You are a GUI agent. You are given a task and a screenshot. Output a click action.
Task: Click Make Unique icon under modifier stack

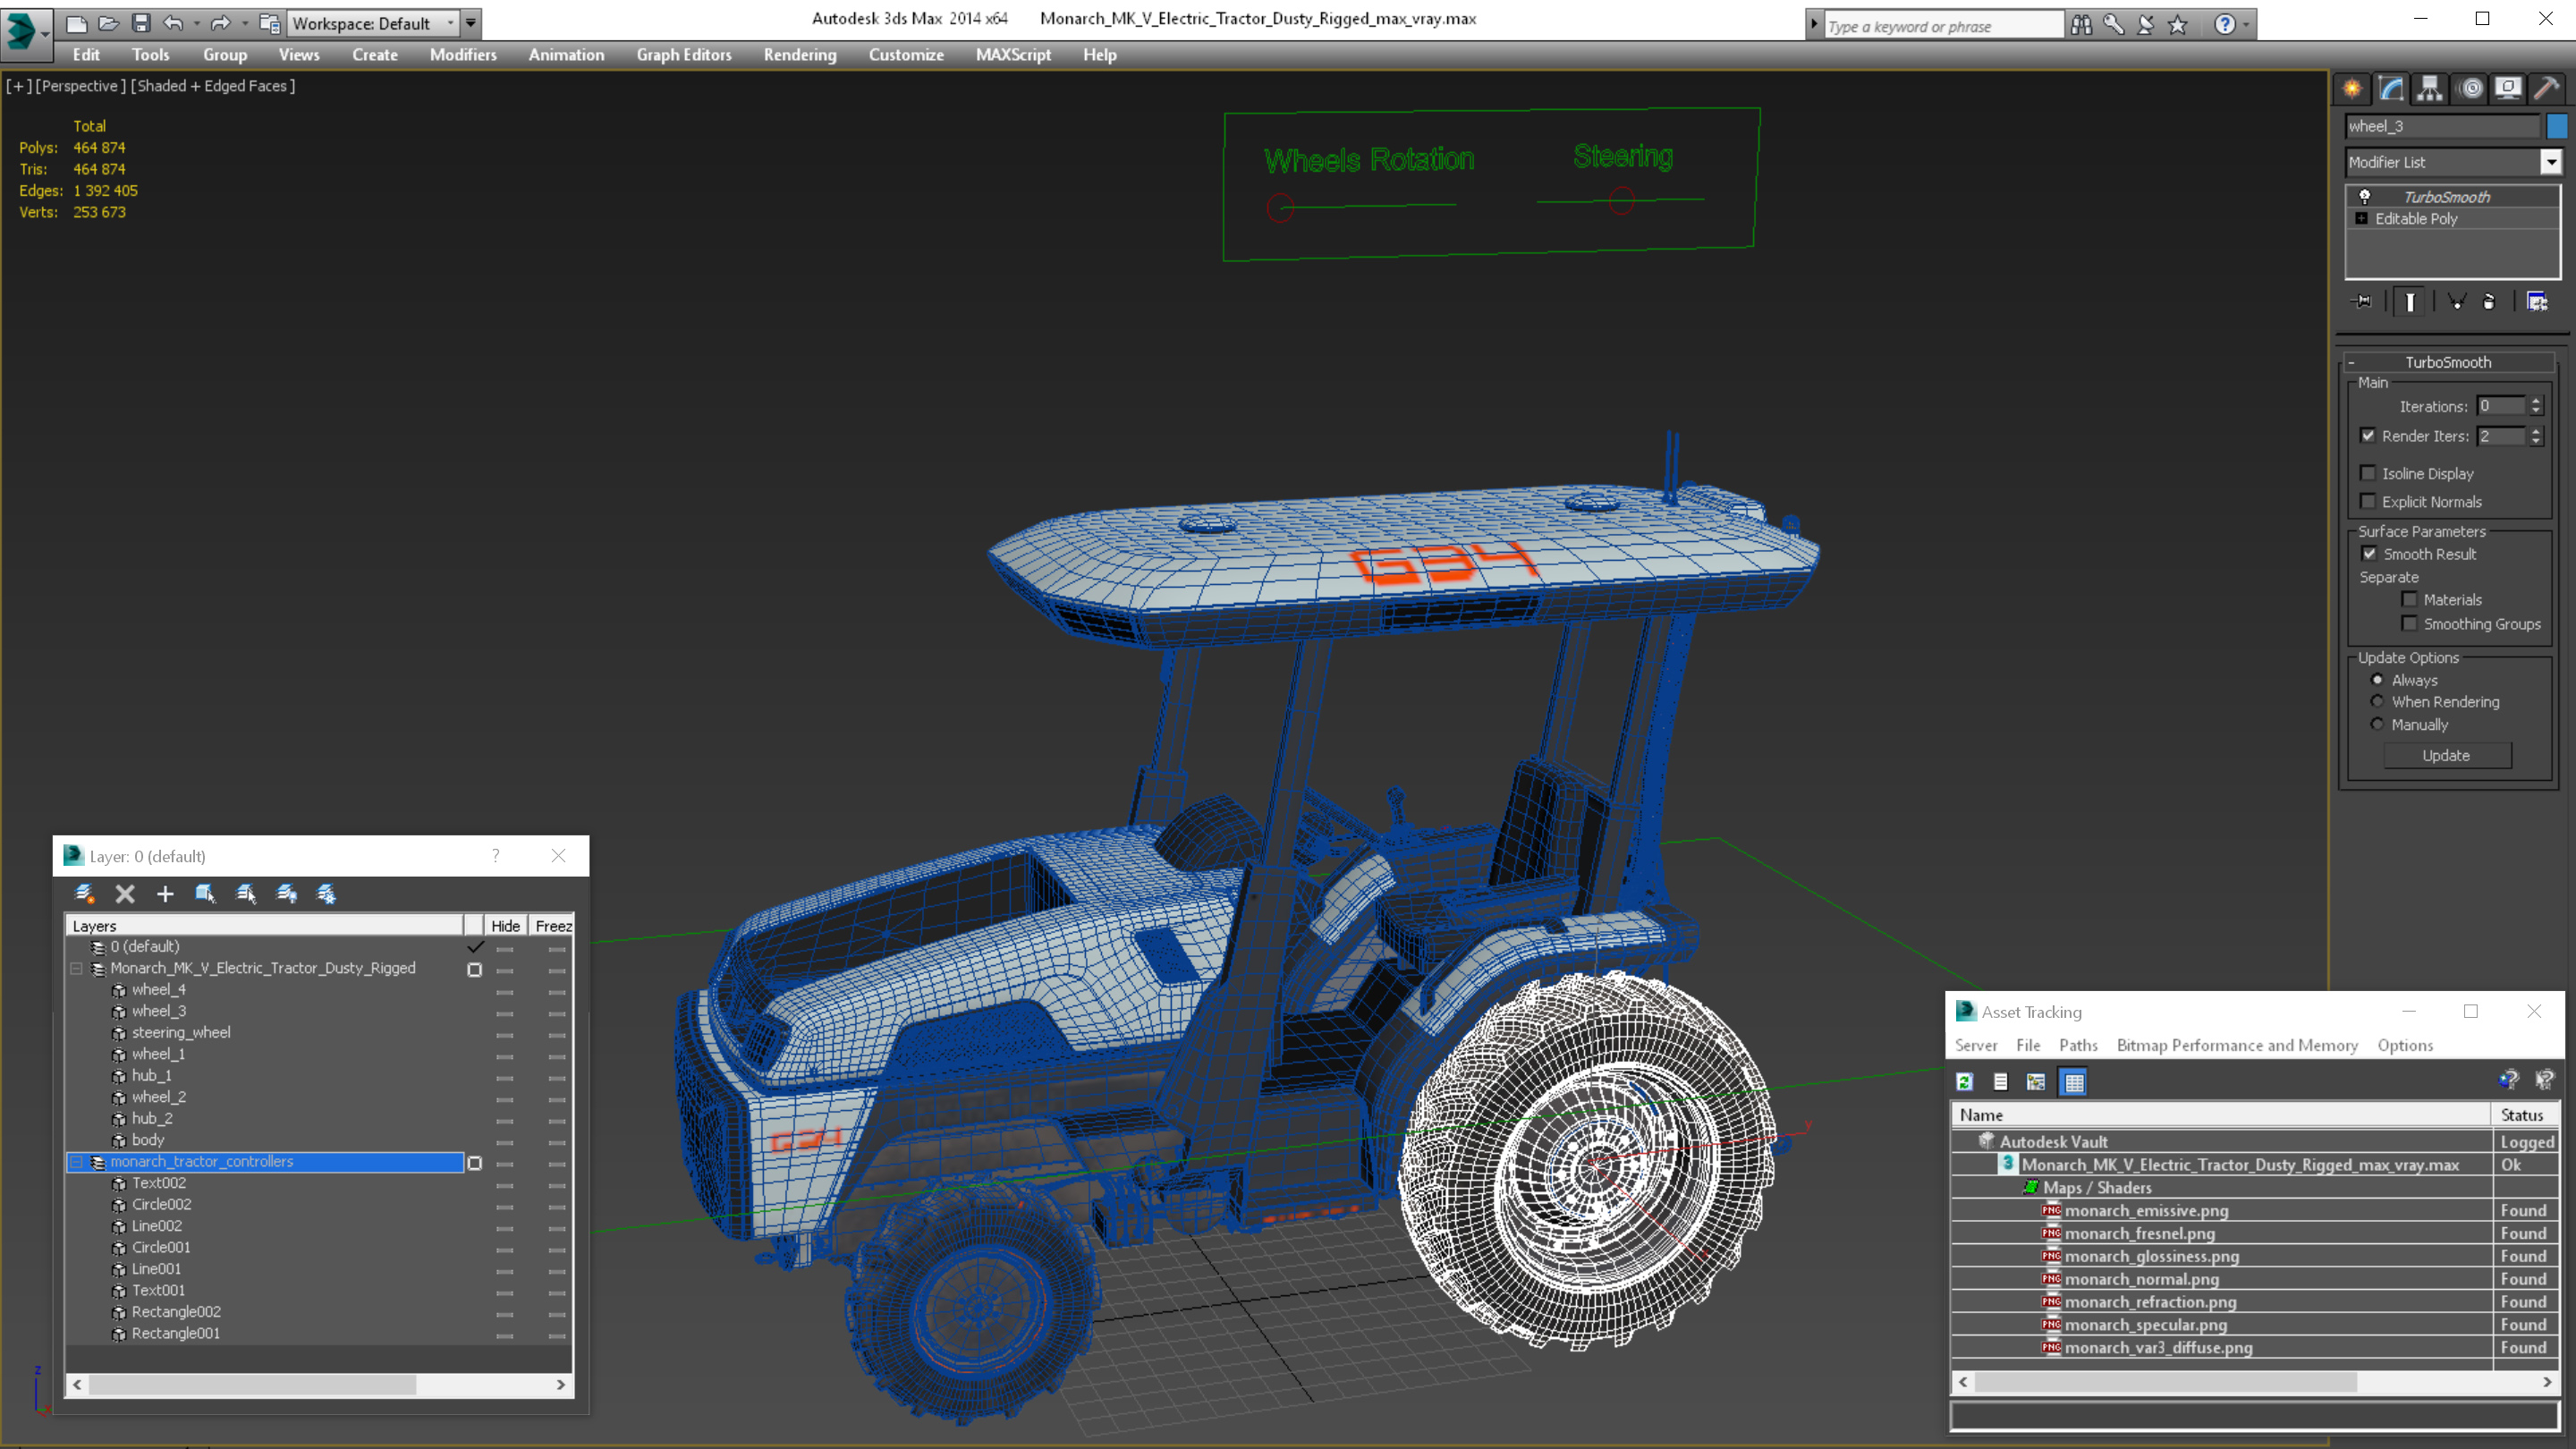coord(2456,301)
